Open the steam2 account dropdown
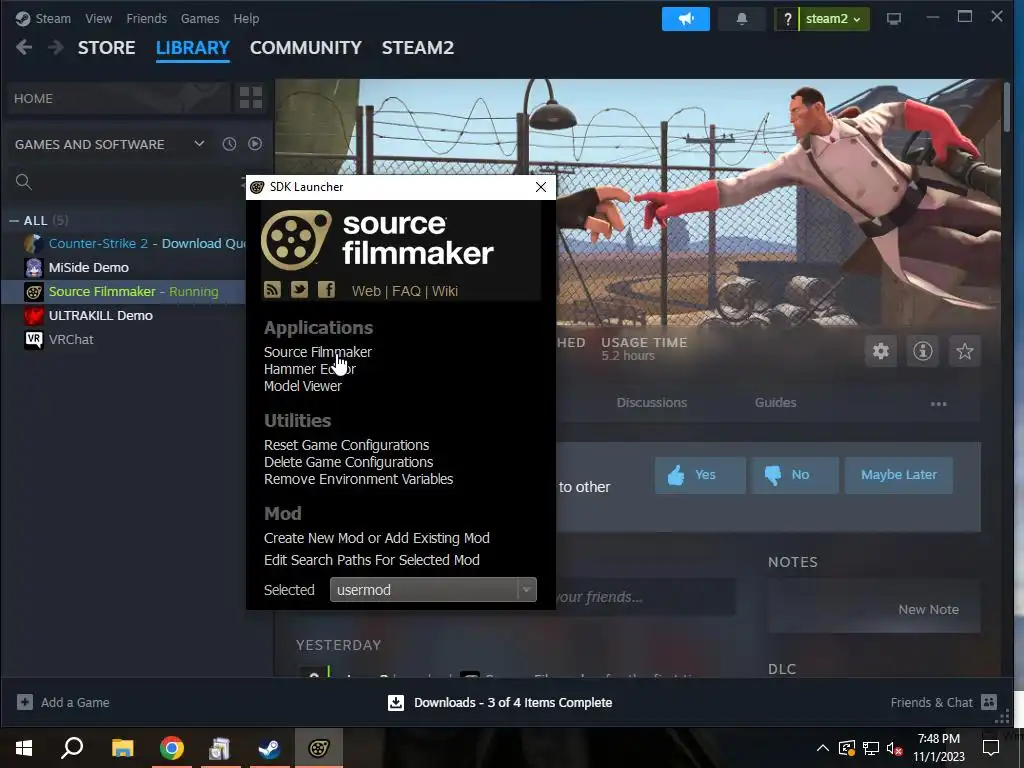This screenshot has height=768, width=1024. tap(833, 19)
